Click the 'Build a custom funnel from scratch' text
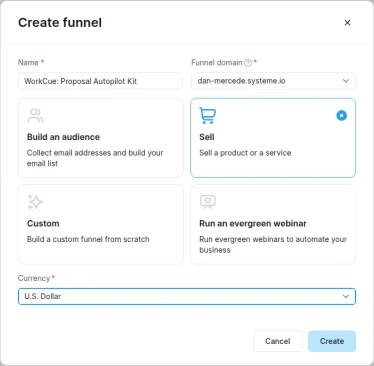Screen dimensions: 374x366 click(x=88, y=239)
